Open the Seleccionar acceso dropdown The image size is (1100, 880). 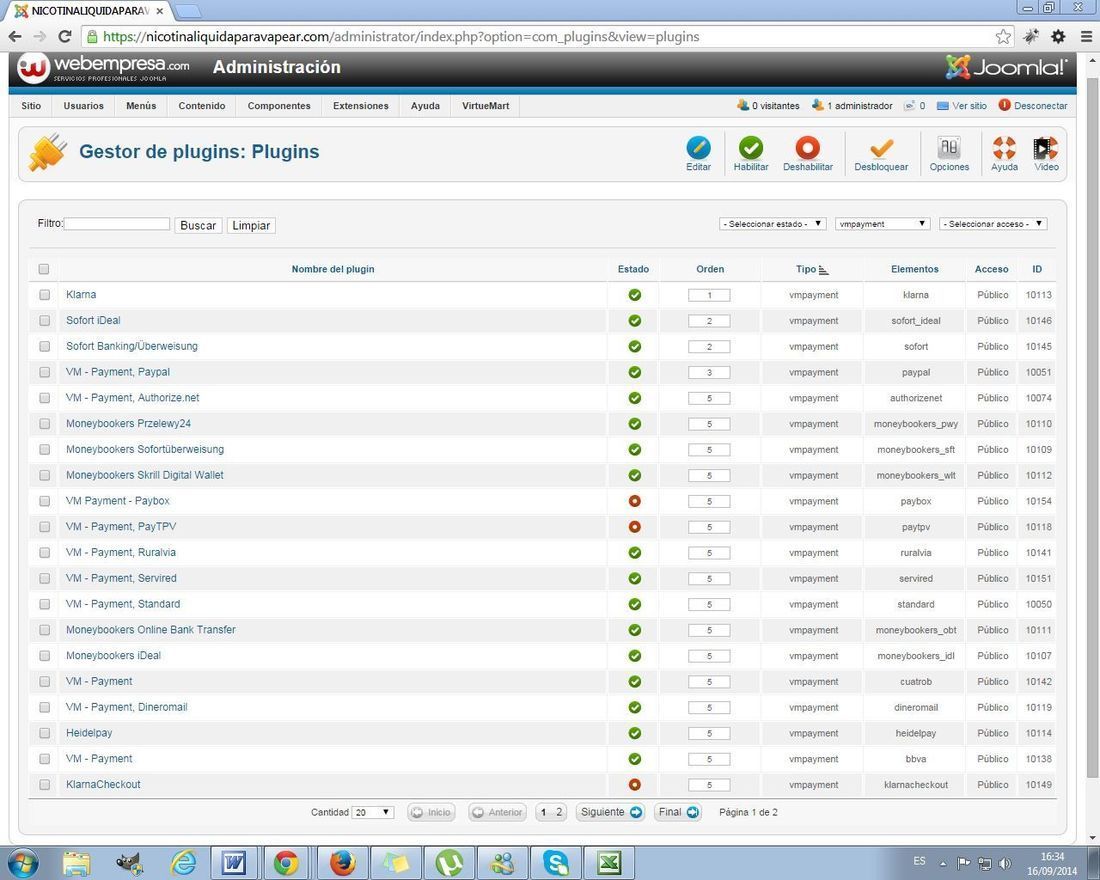993,224
